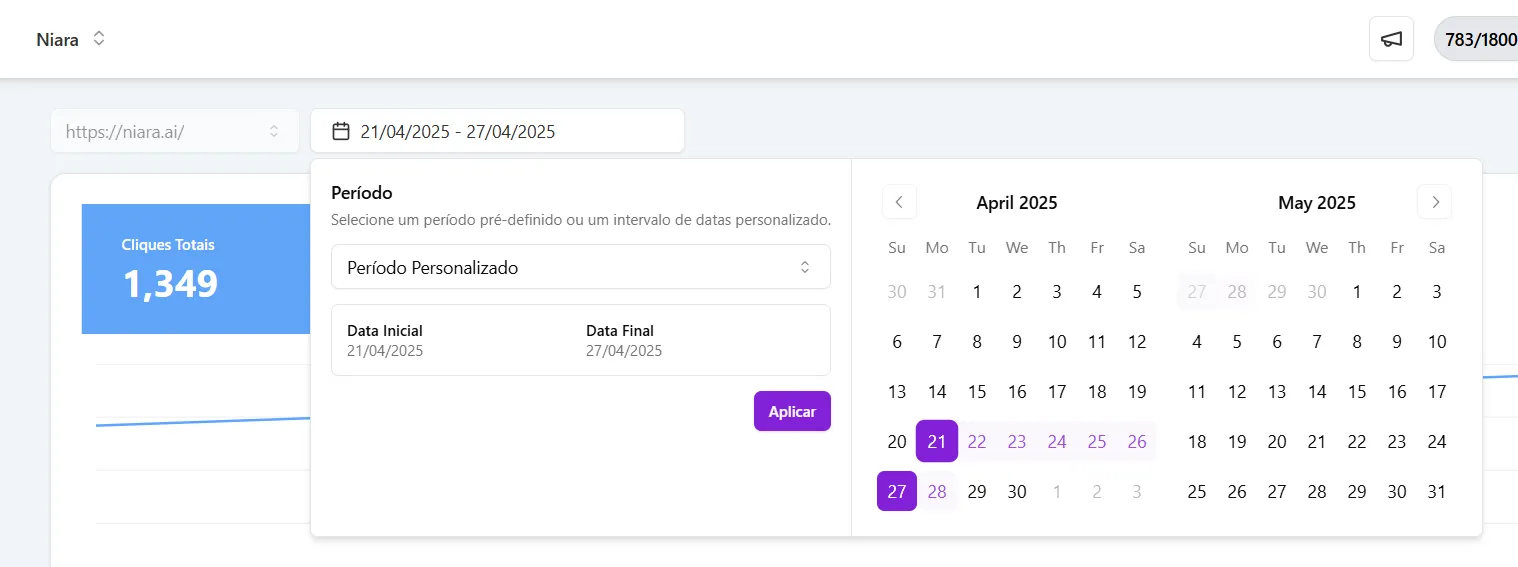The image size is (1518, 567).
Task: Go to previous month in calendar
Action: click(x=898, y=202)
